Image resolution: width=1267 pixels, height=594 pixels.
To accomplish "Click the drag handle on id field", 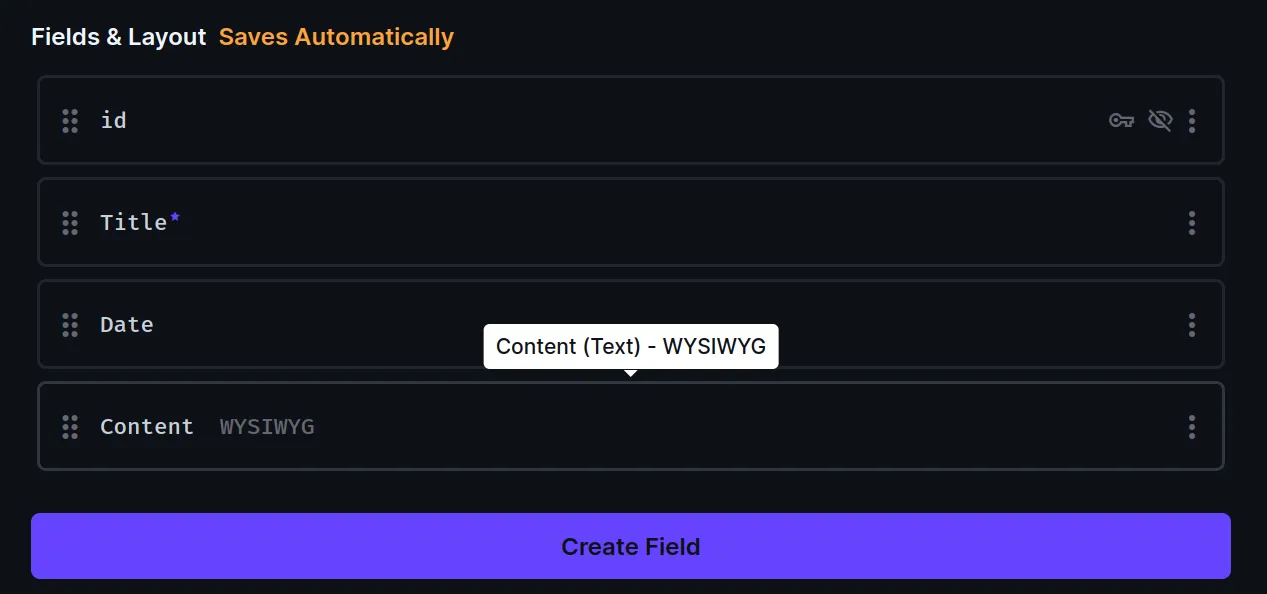I will [x=70, y=121].
